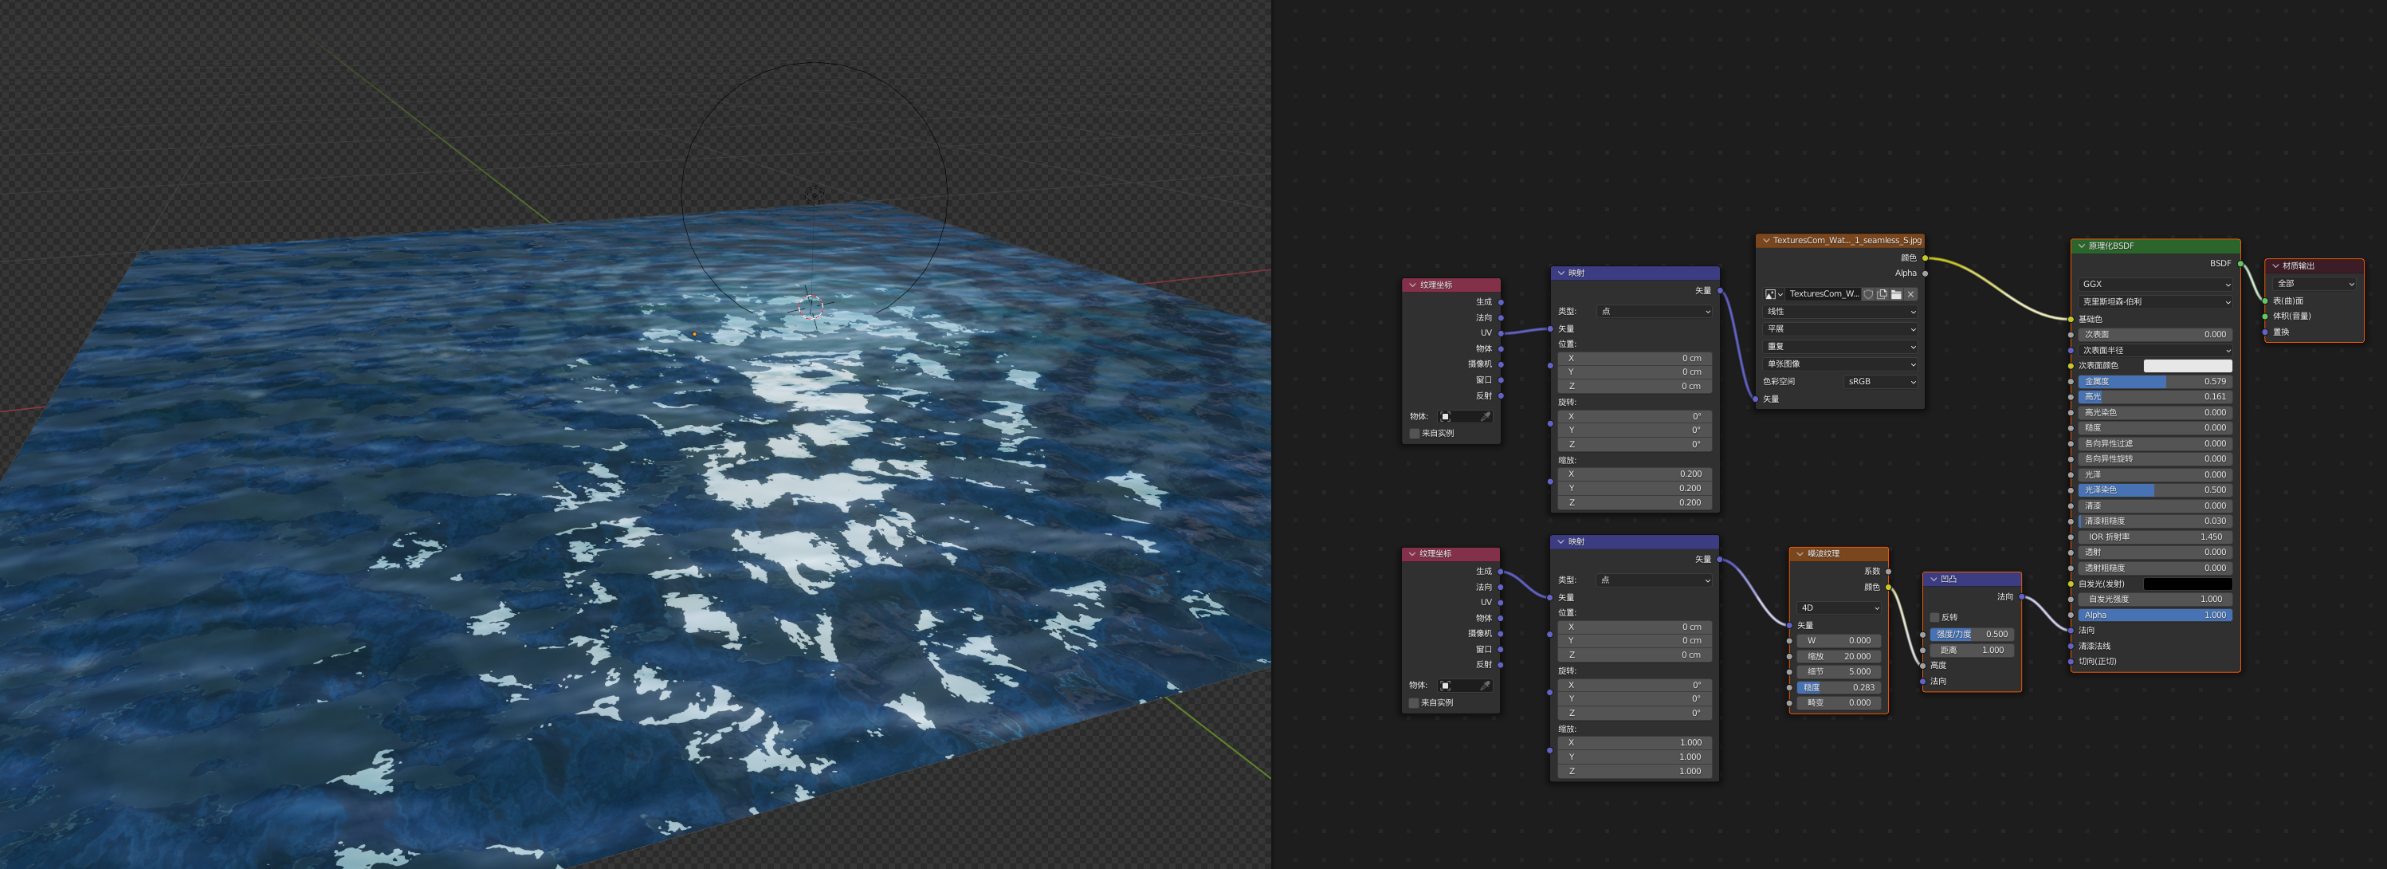Click eyedropper in upper 纹理坐标 node
The width and height of the screenshot is (2387, 869).
click(x=1486, y=416)
